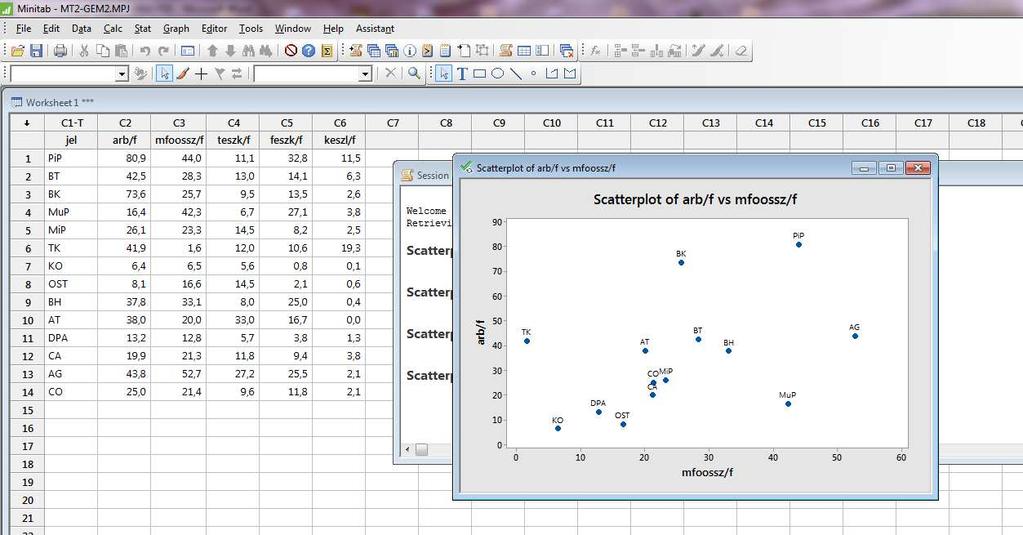1023x535 pixels.
Task: Open Help with the blue question mark
Action: [309, 51]
